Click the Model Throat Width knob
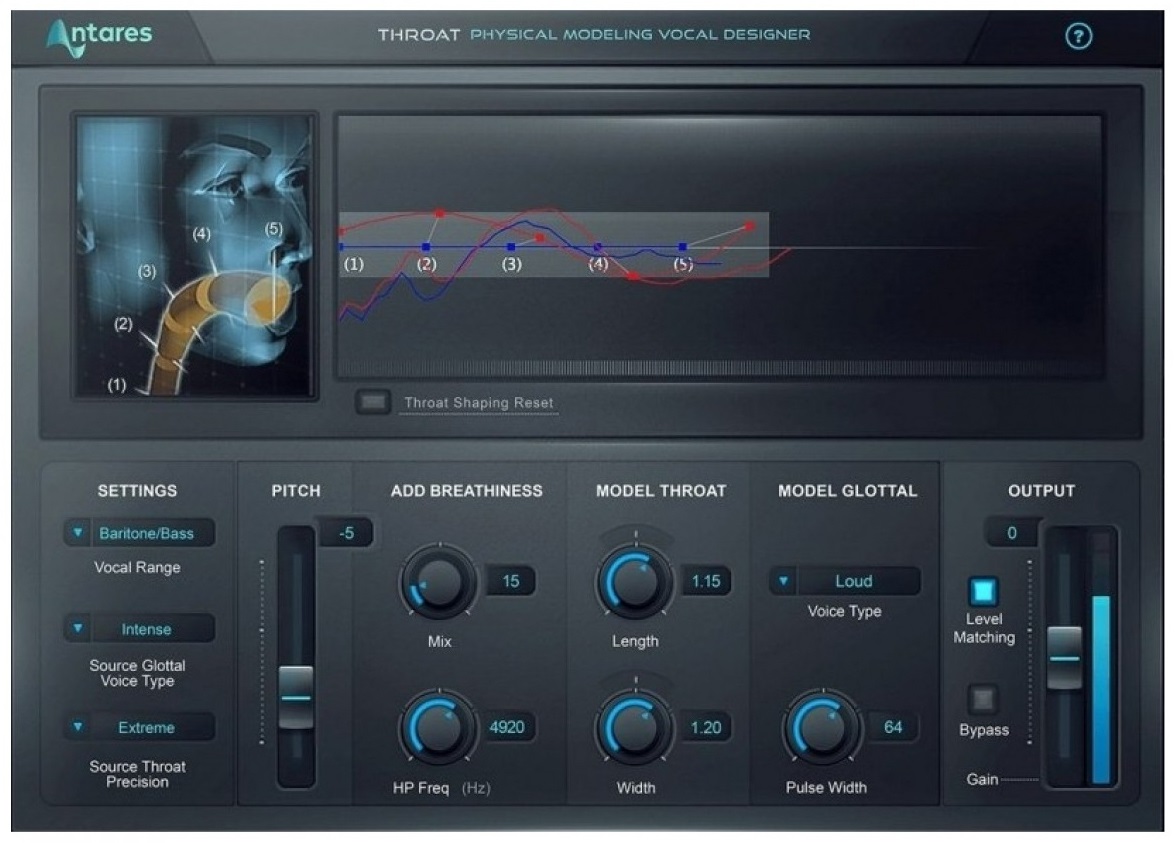This screenshot has width=1175, height=843. (635, 727)
